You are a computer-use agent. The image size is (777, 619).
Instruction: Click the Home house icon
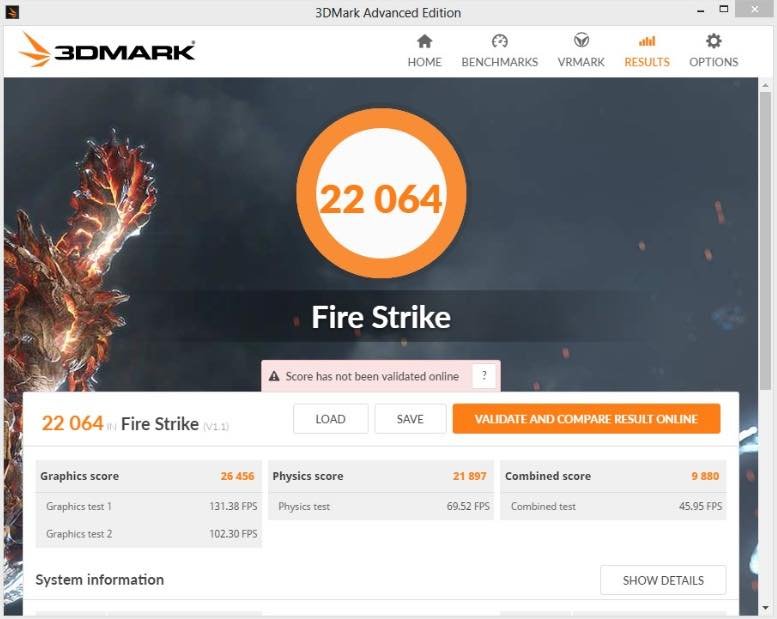pyautogui.click(x=424, y=41)
